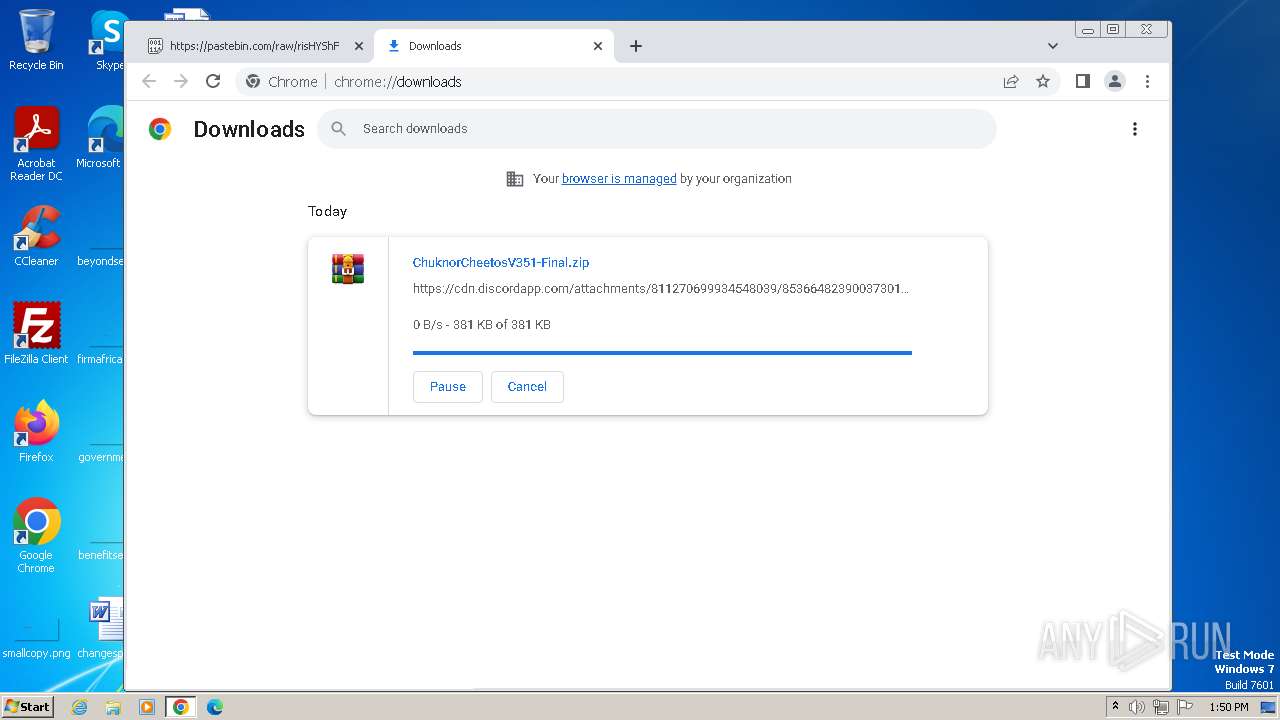1280x720 pixels.
Task: Select the Firefox desktop shortcut
Action: [36, 432]
